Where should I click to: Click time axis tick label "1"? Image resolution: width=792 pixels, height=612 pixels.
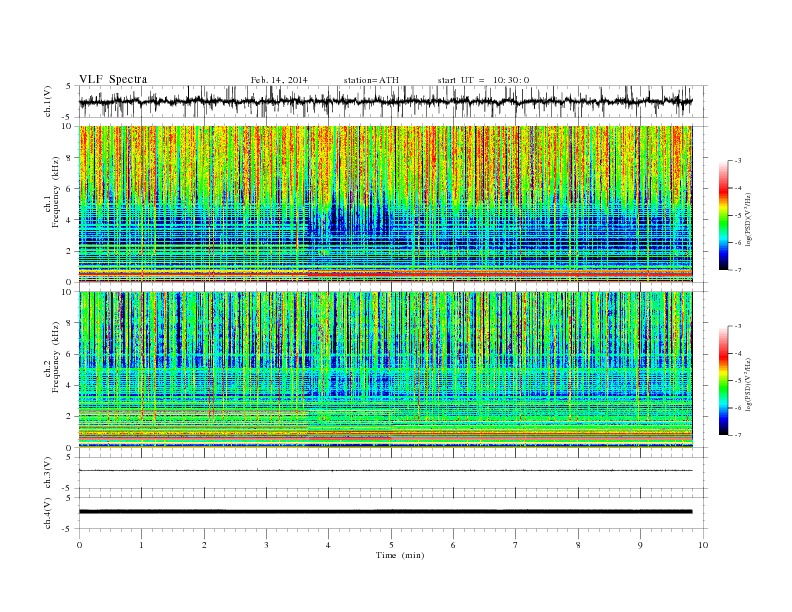tap(141, 545)
